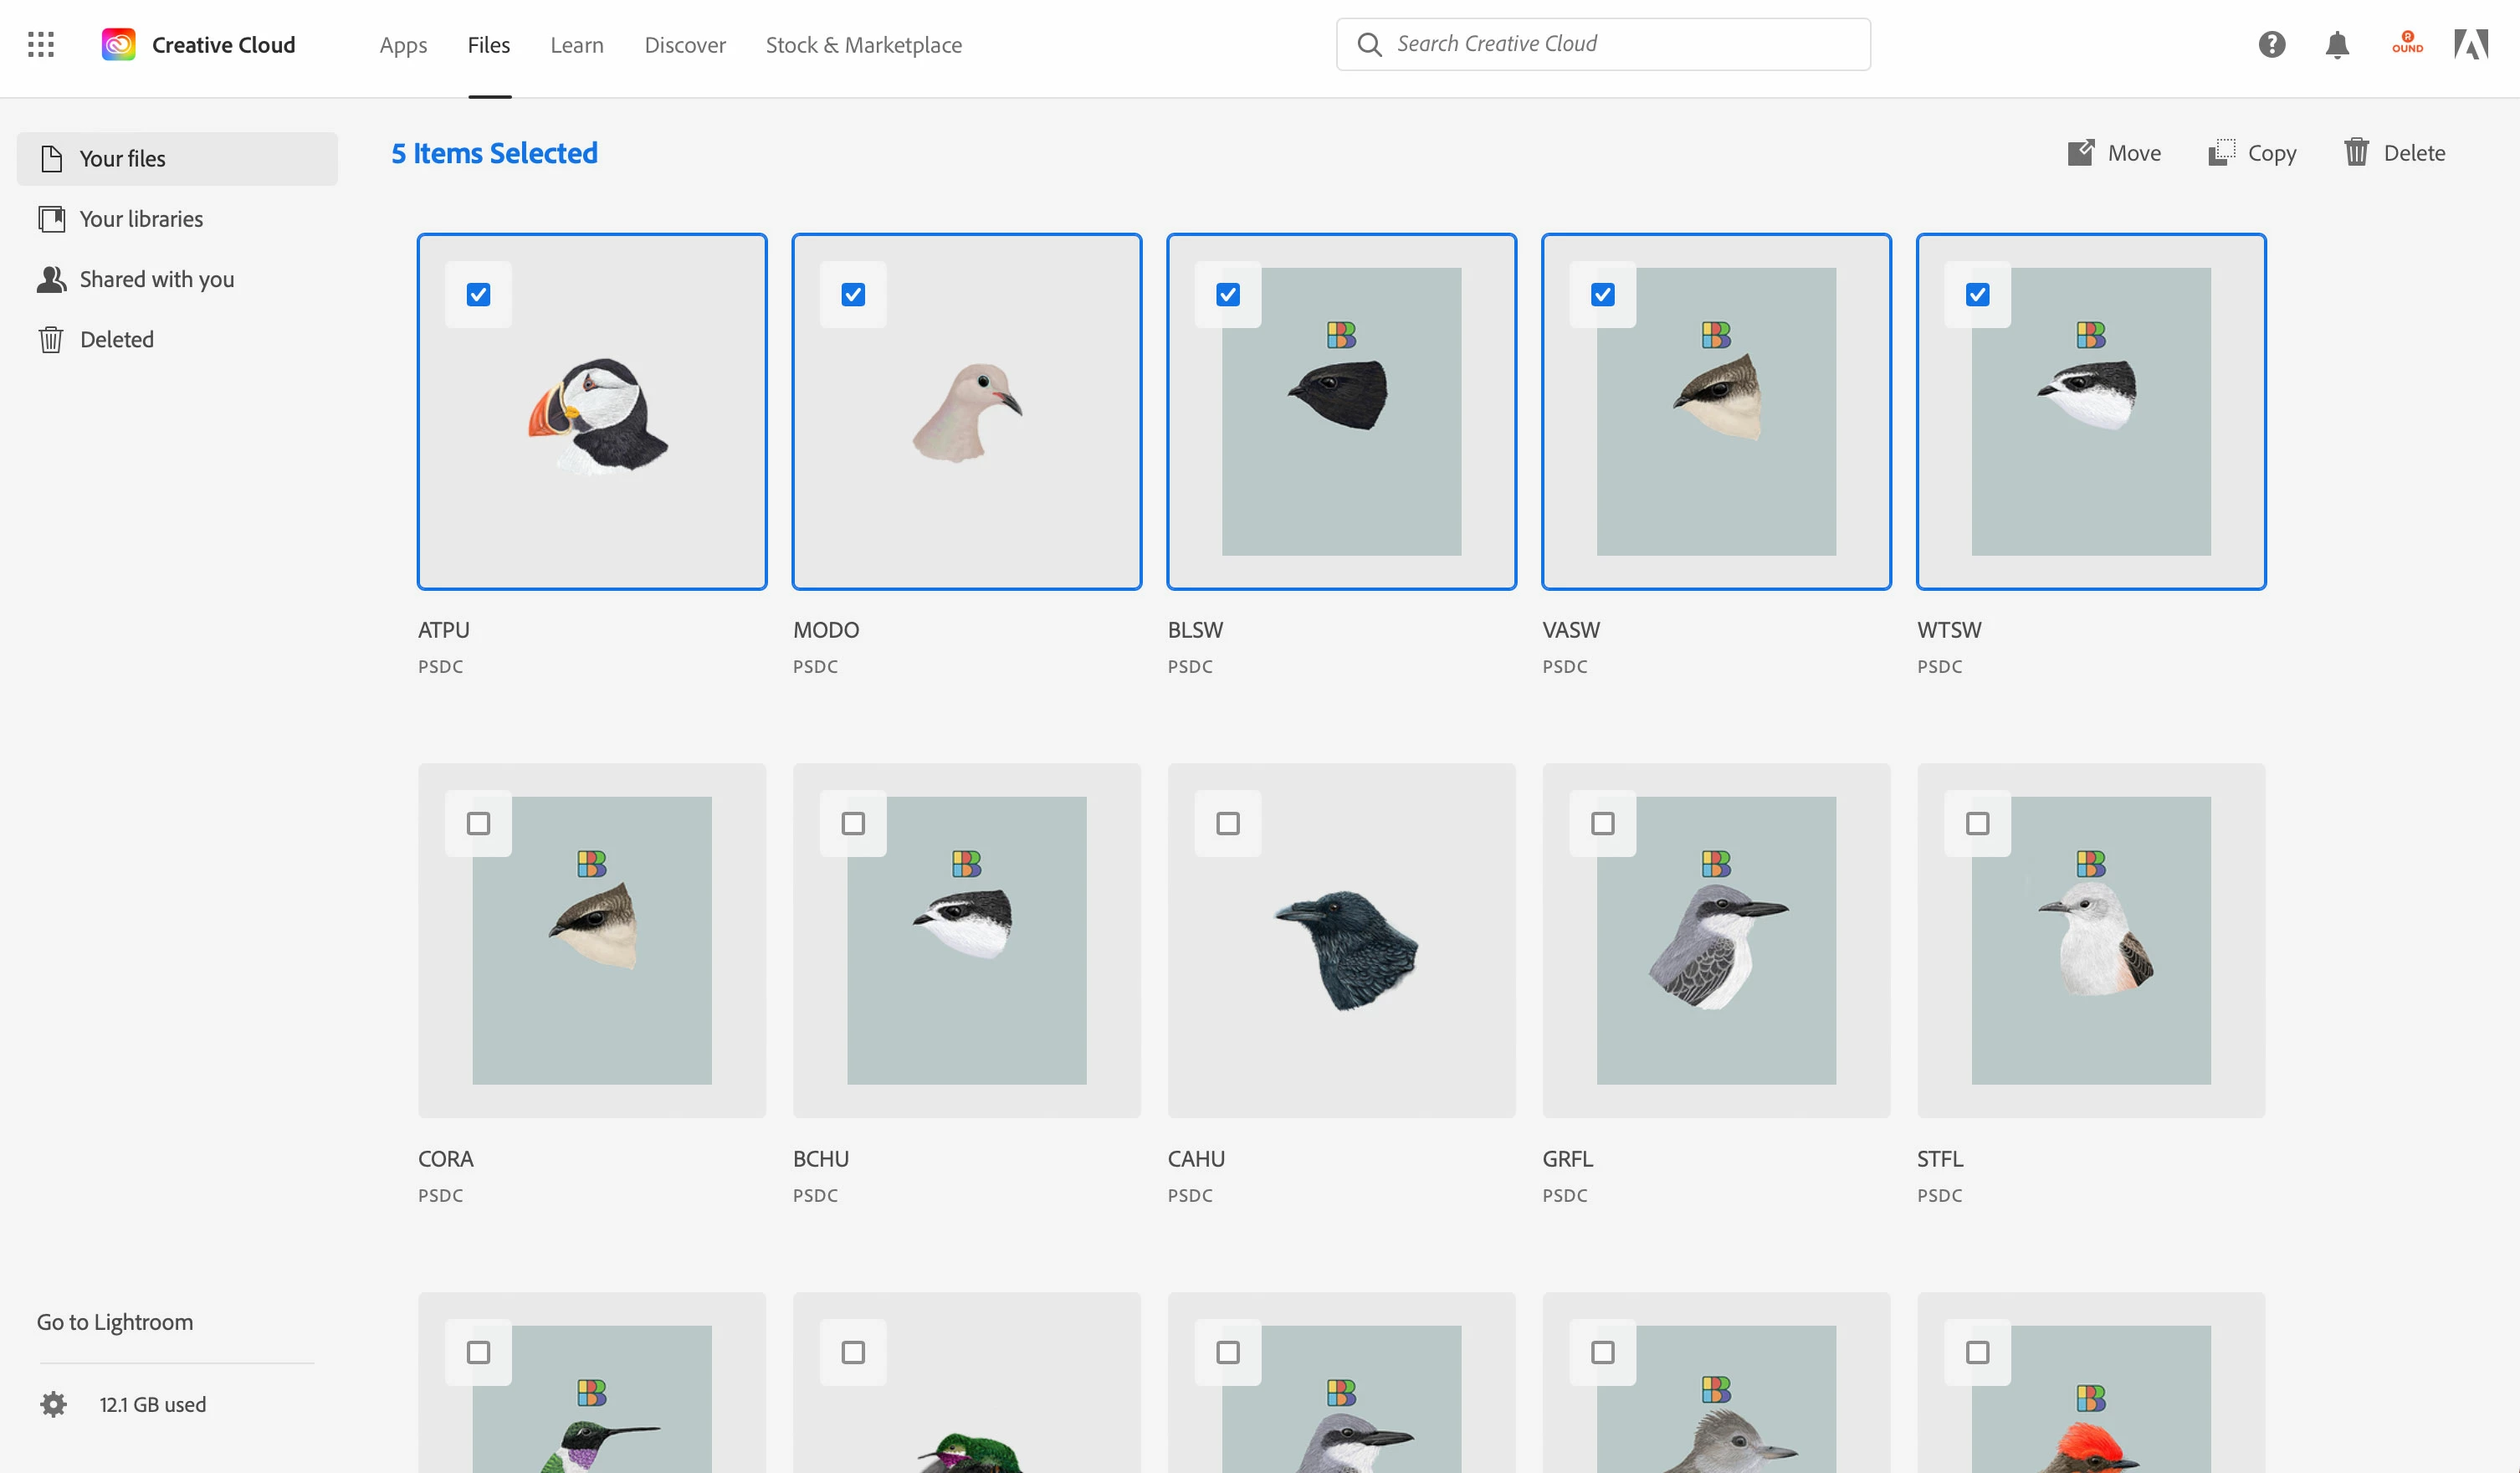Image resolution: width=2520 pixels, height=1473 pixels.
Task: Check the CAHU file checkbox
Action: (1227, 823)
